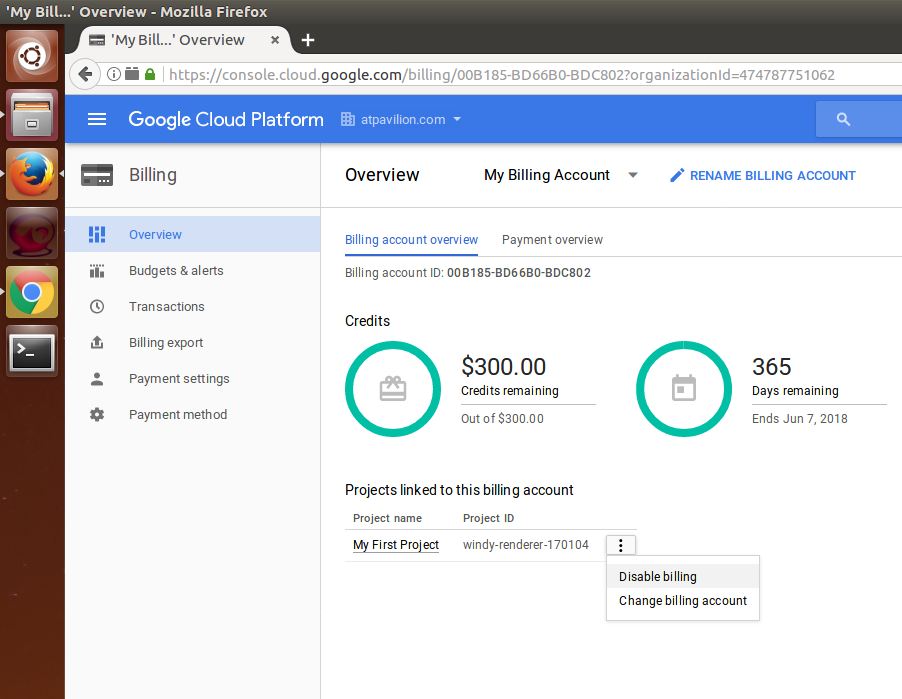Click the Billing heading in sidebar
The image size is (902, 699).
tap(153, 175)
